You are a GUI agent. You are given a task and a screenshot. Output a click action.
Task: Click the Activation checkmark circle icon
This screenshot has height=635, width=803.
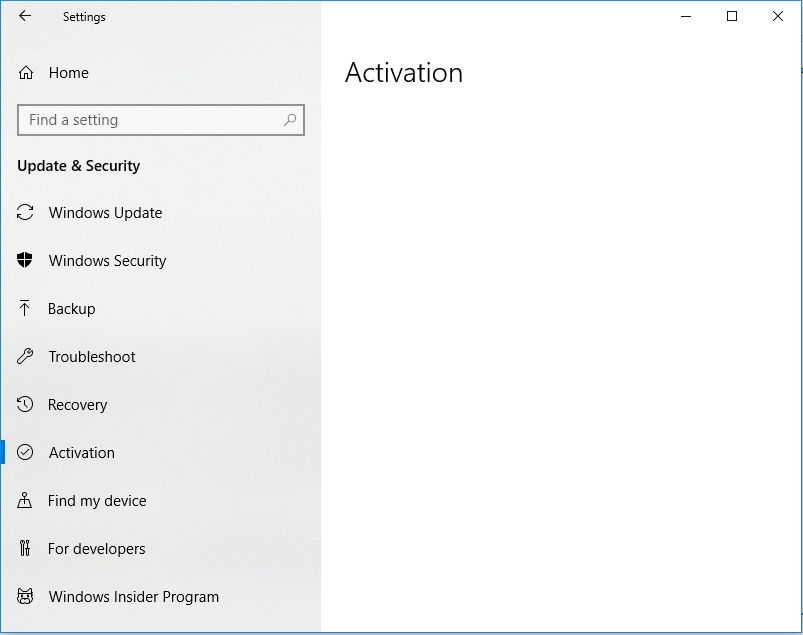tap(25, 453)
